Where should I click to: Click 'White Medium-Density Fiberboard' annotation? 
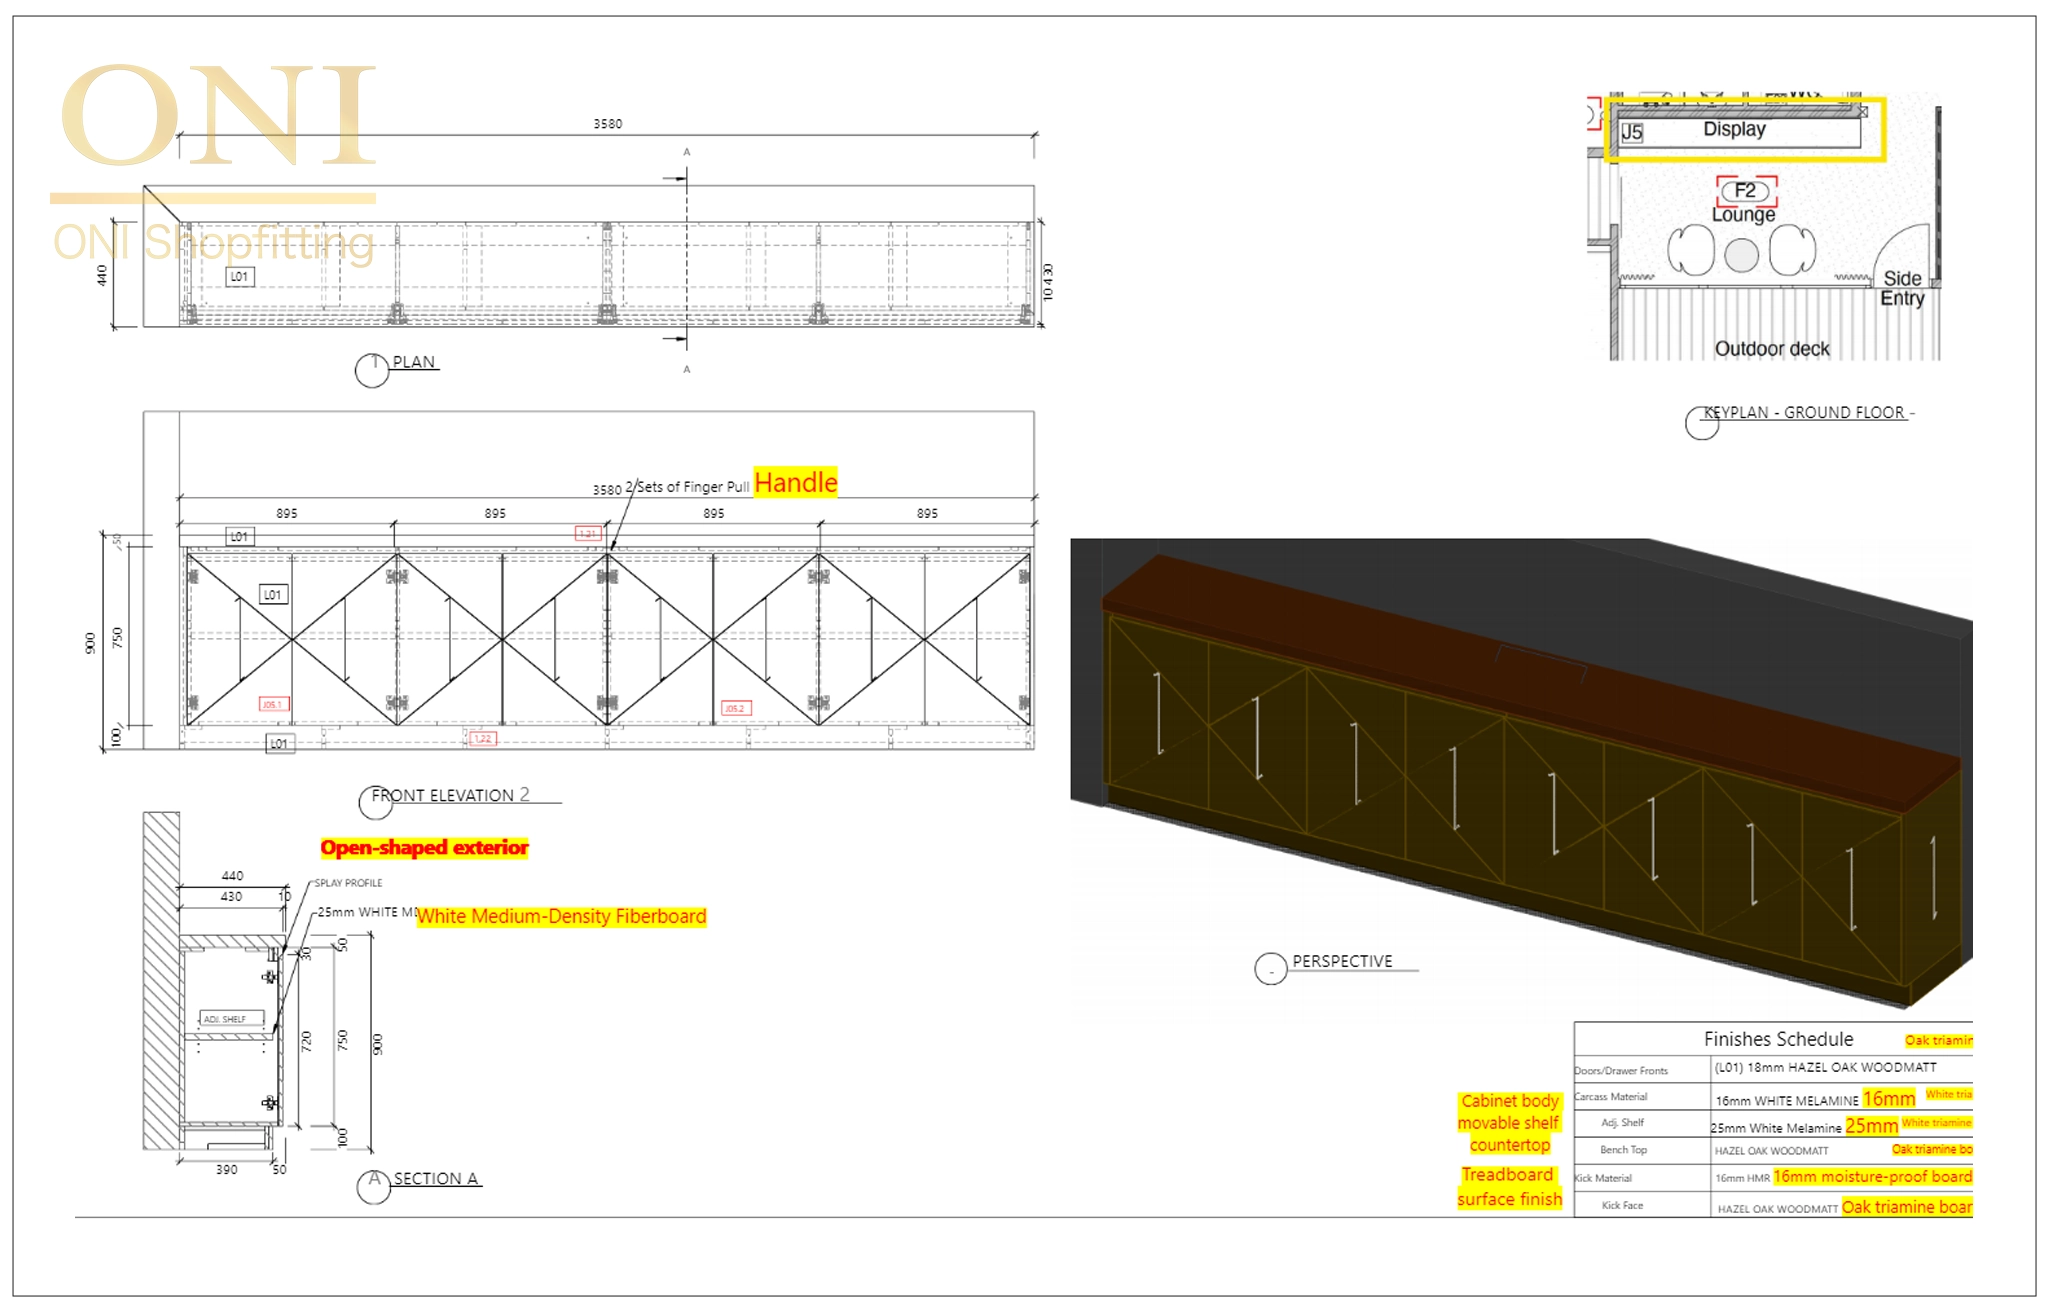pyautogui.click(x=561, y=916)
